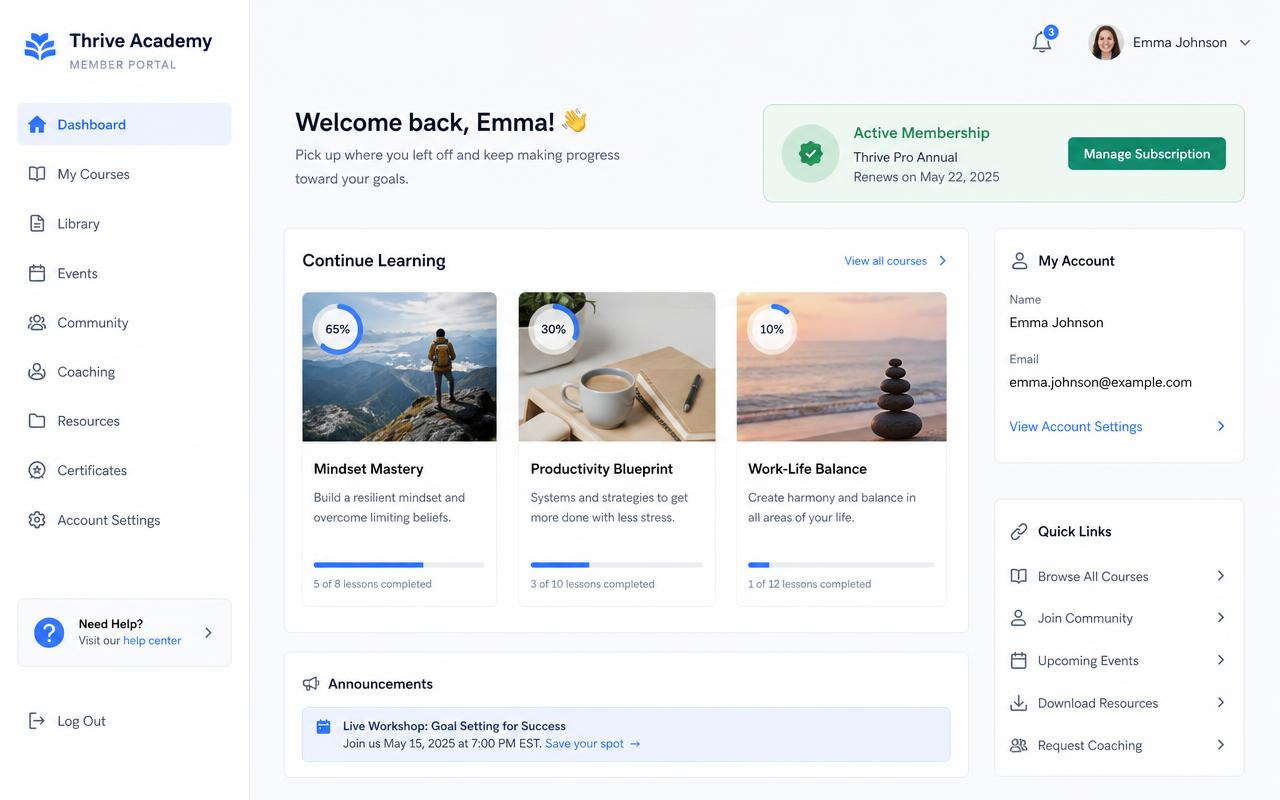Click the Mindset Mastery progress bar
Viewport: 1280px width, 800px height.
coord(399,565)
